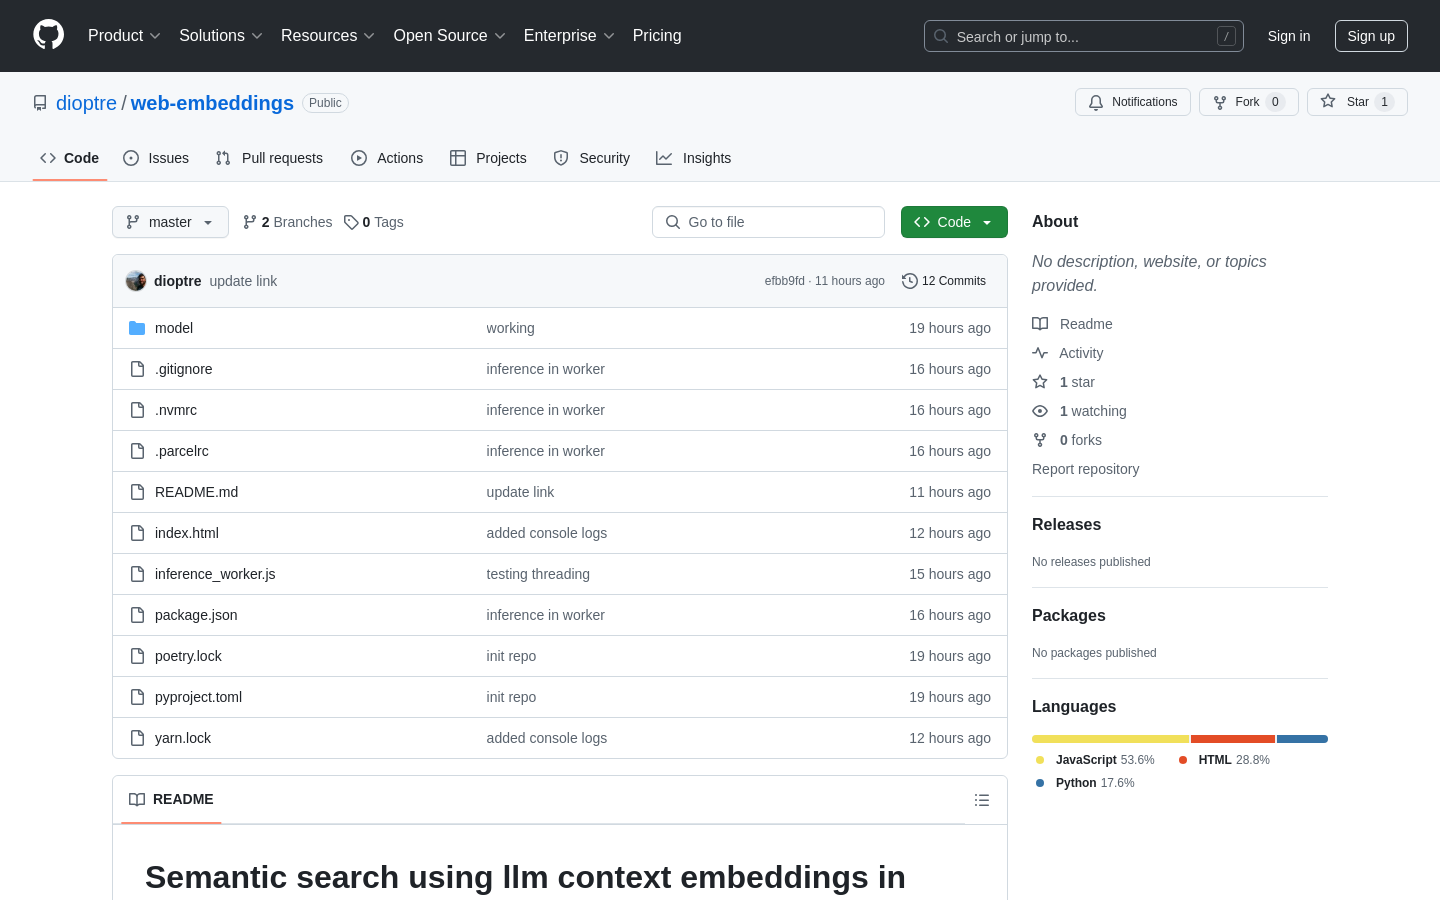Click the JavaScript yellow language bar segment

click(x=1110, y=739)
